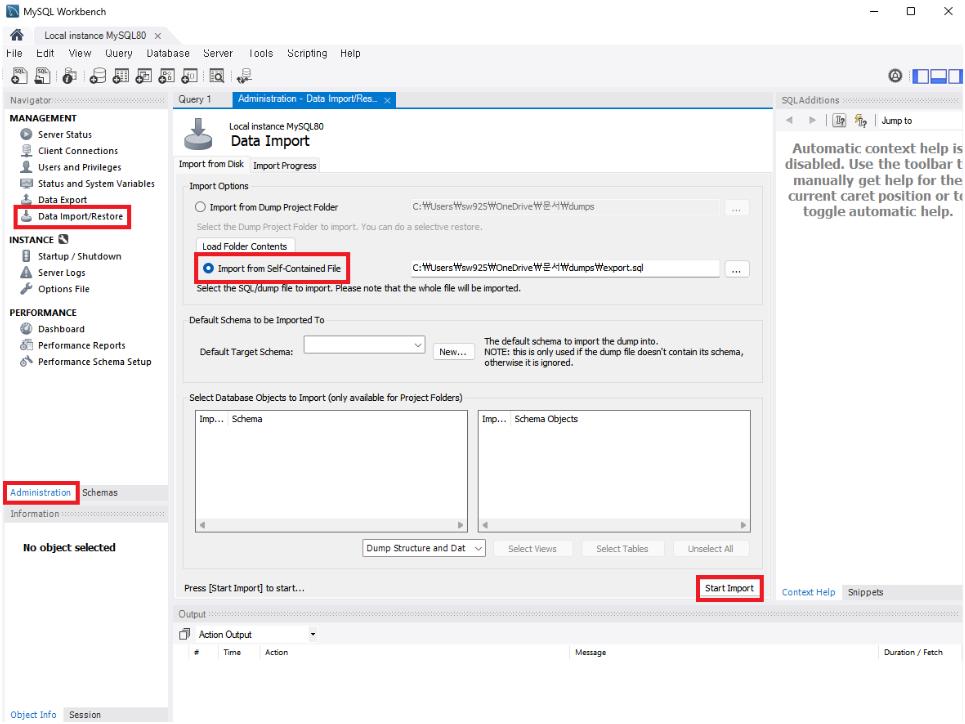Screen dimensions: 965x724
Task: Open the Default Target Schema dropdown
Action: click(364, 345)
